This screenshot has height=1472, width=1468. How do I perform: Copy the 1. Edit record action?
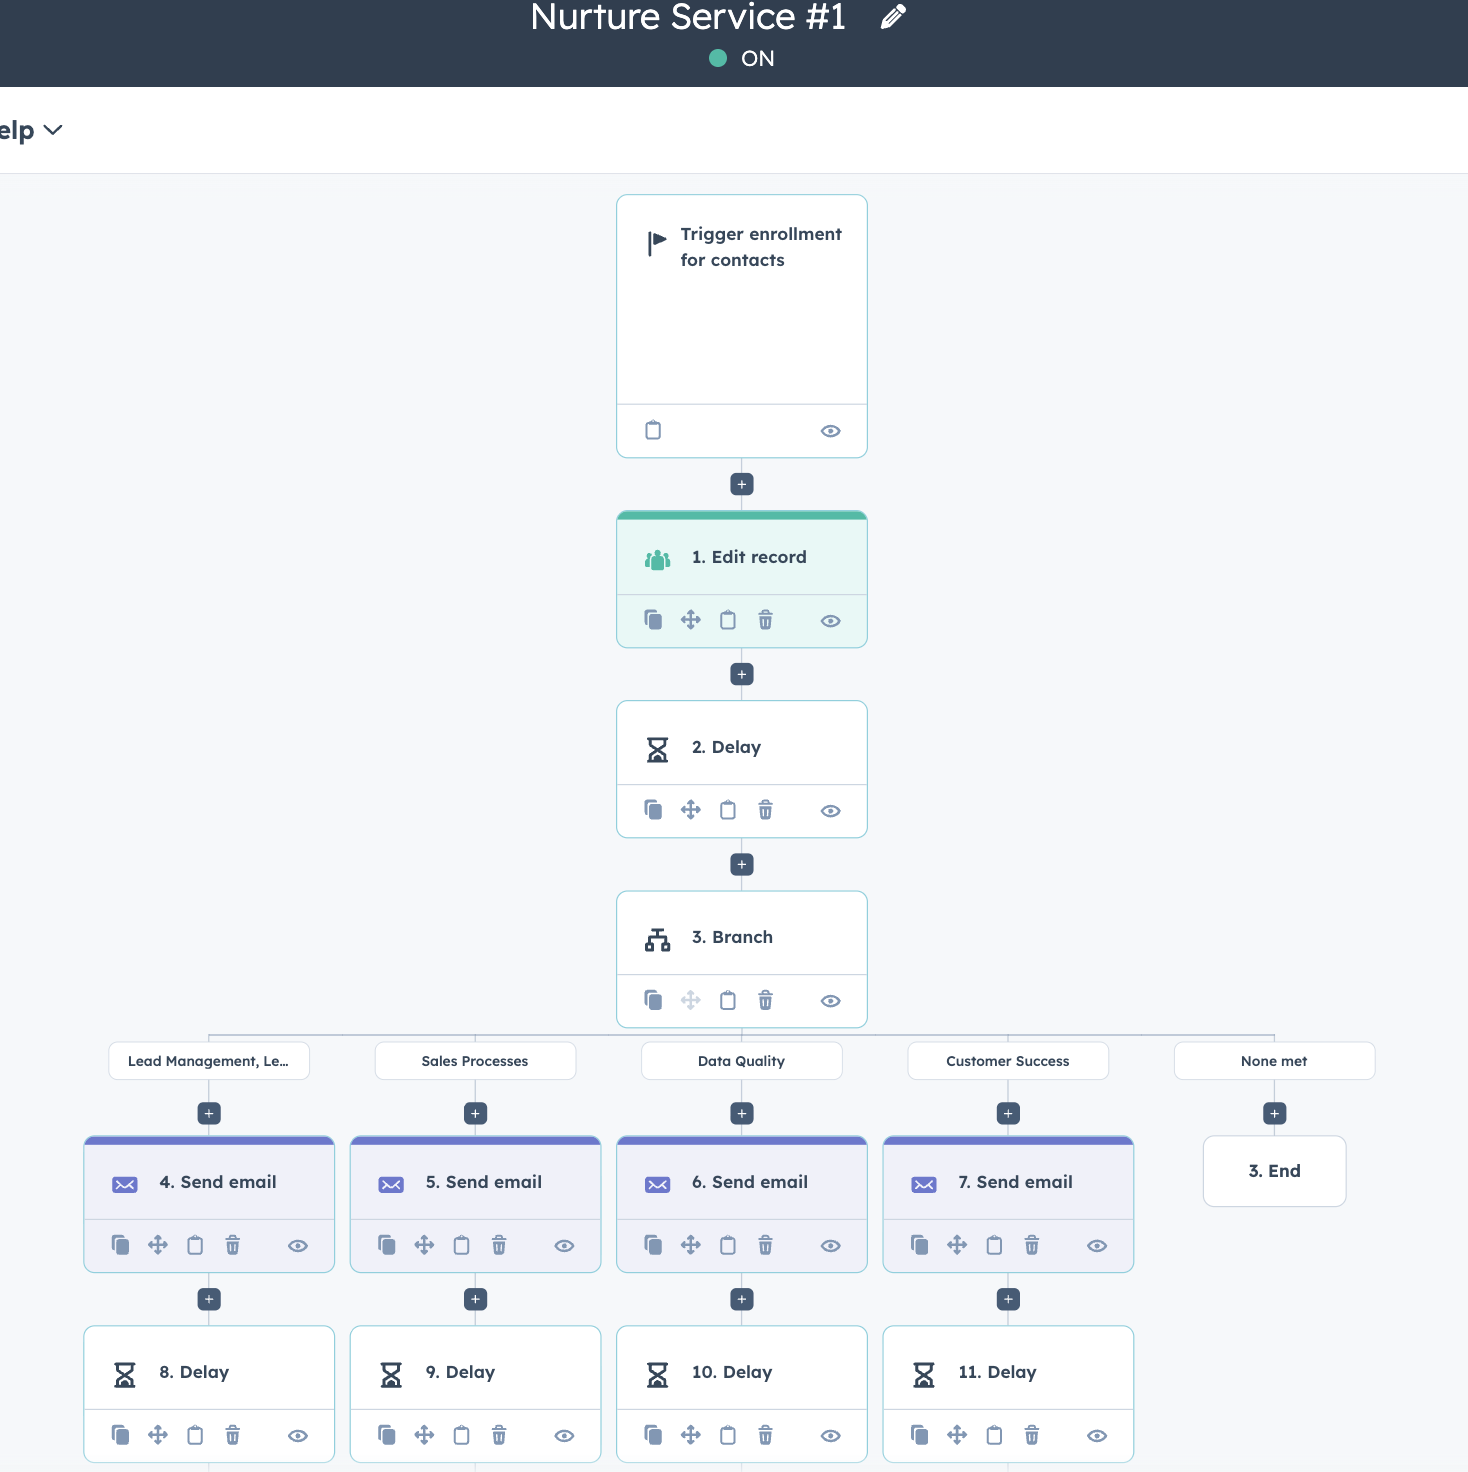tap(653, 620)
